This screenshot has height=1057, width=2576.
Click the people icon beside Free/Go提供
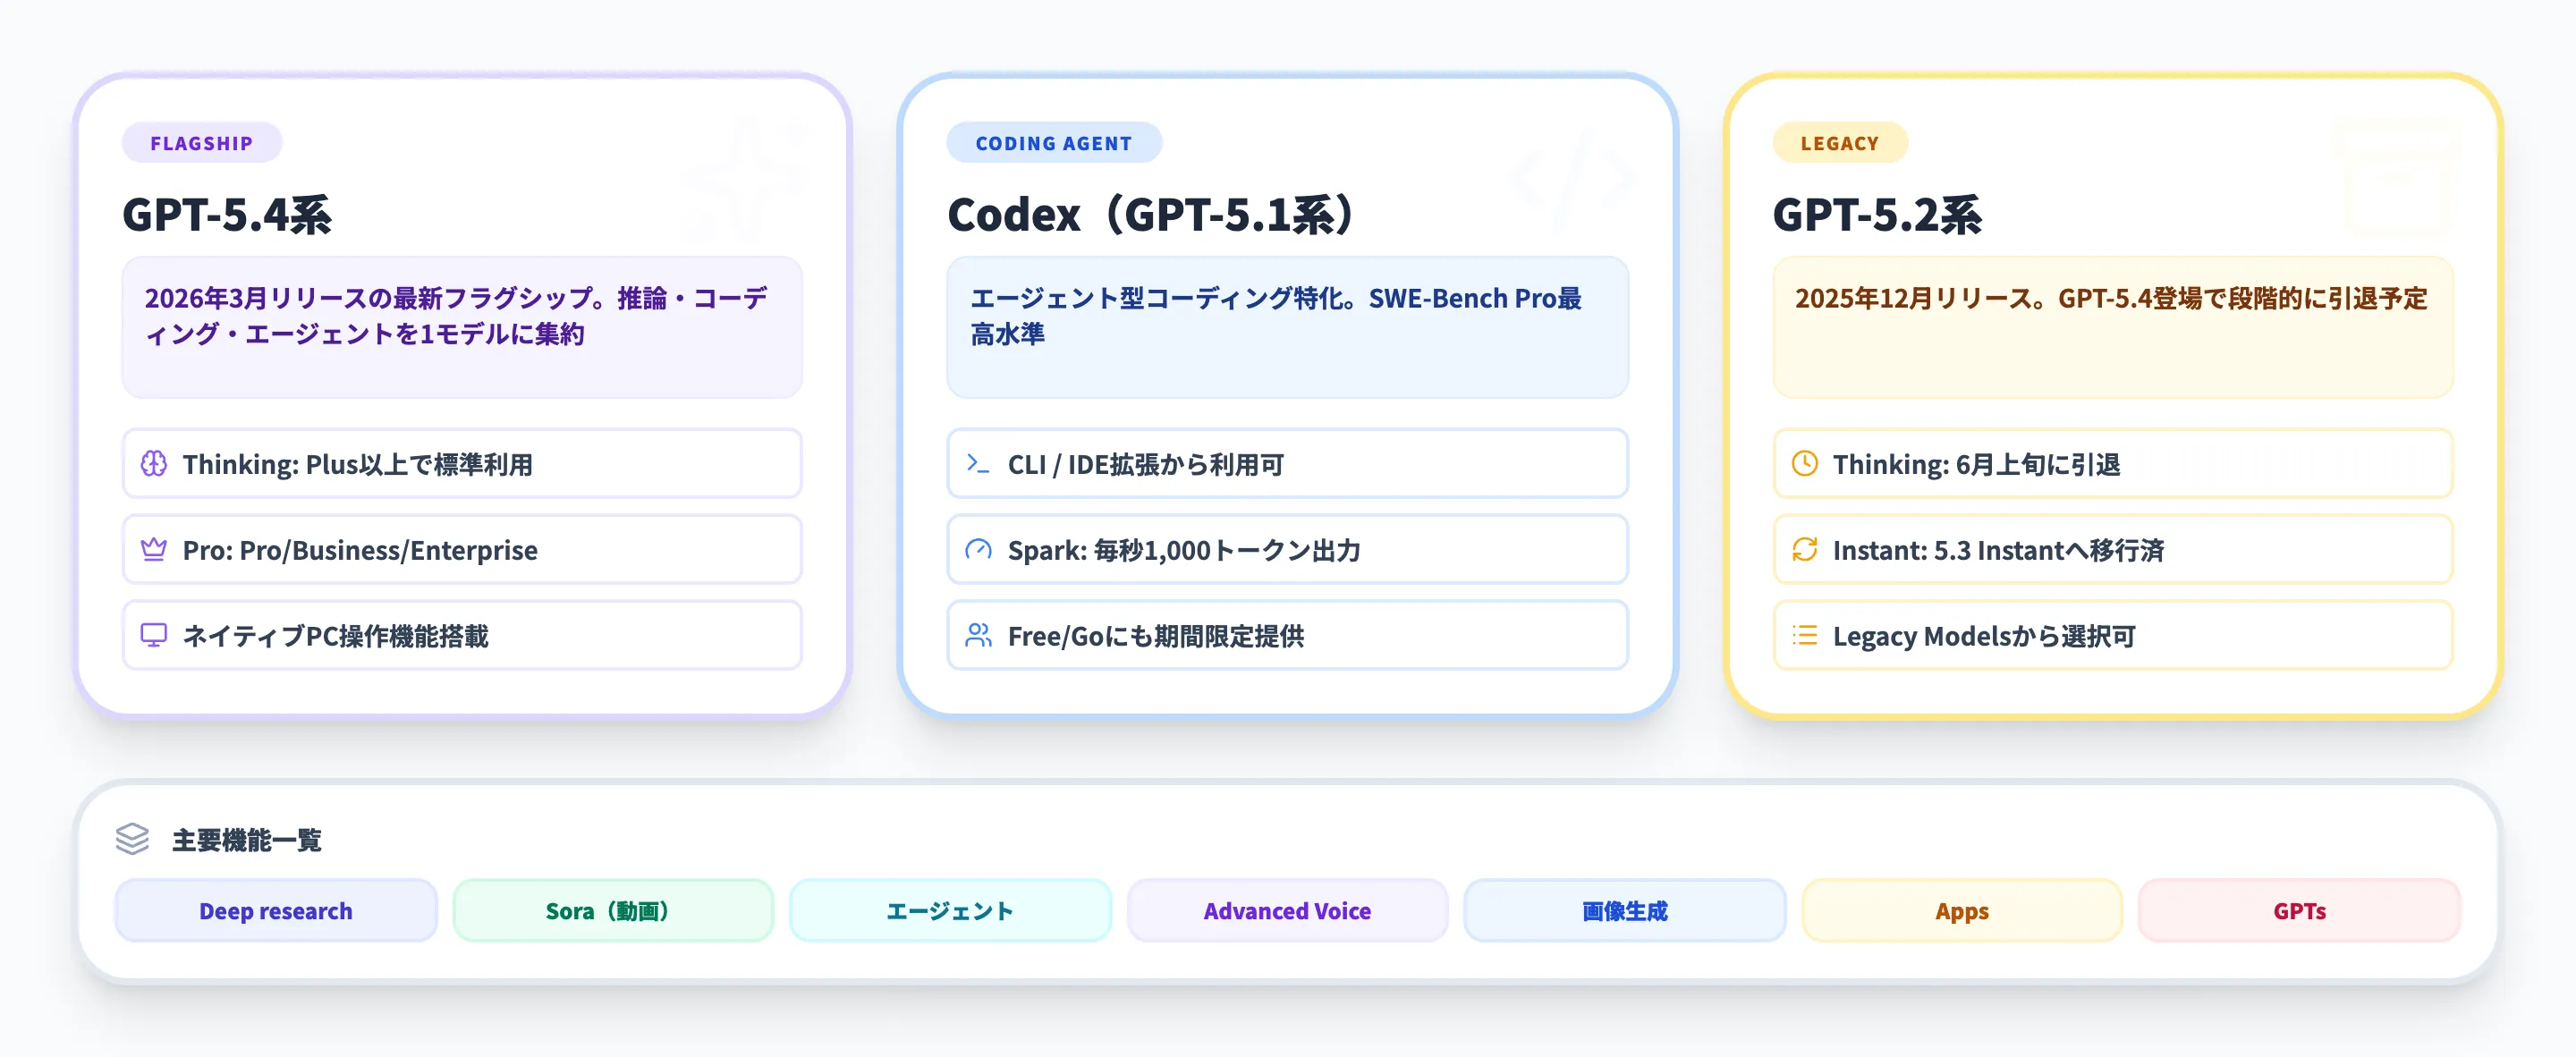[x=979, y=635]
